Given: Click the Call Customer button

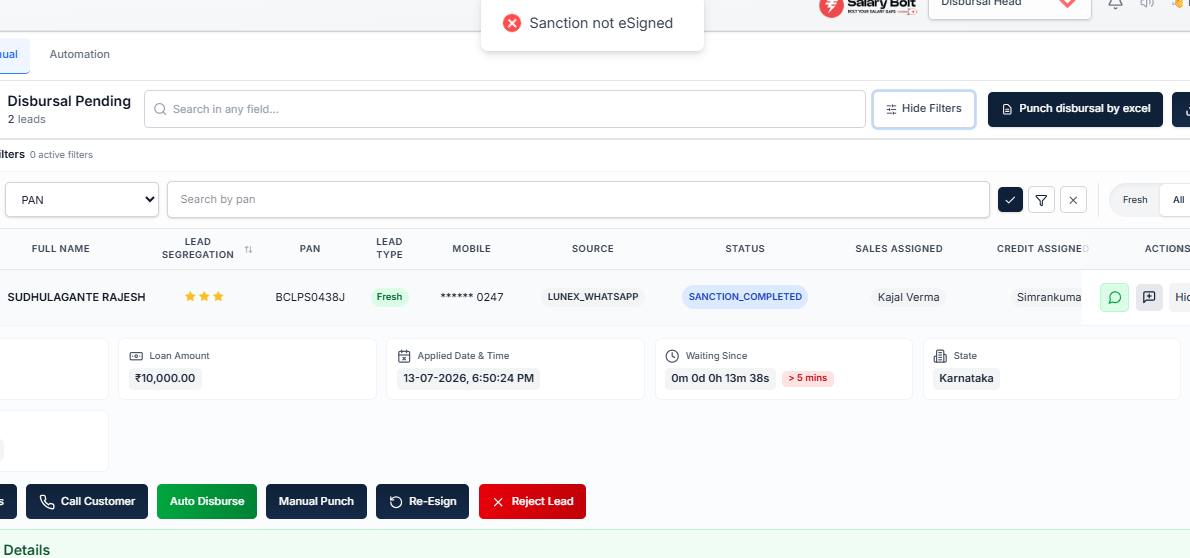Looking at the screenshot, I should 87,501.
